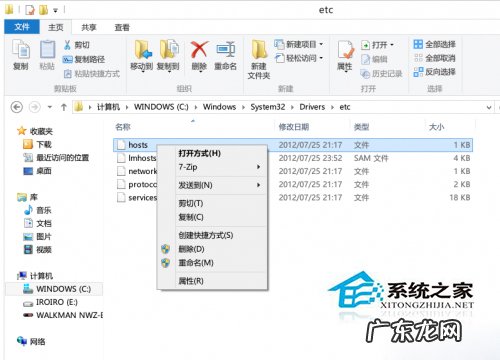Click Drivers in the address path
500x360 pixels.
pyautogui.click(x=312, y=107)
